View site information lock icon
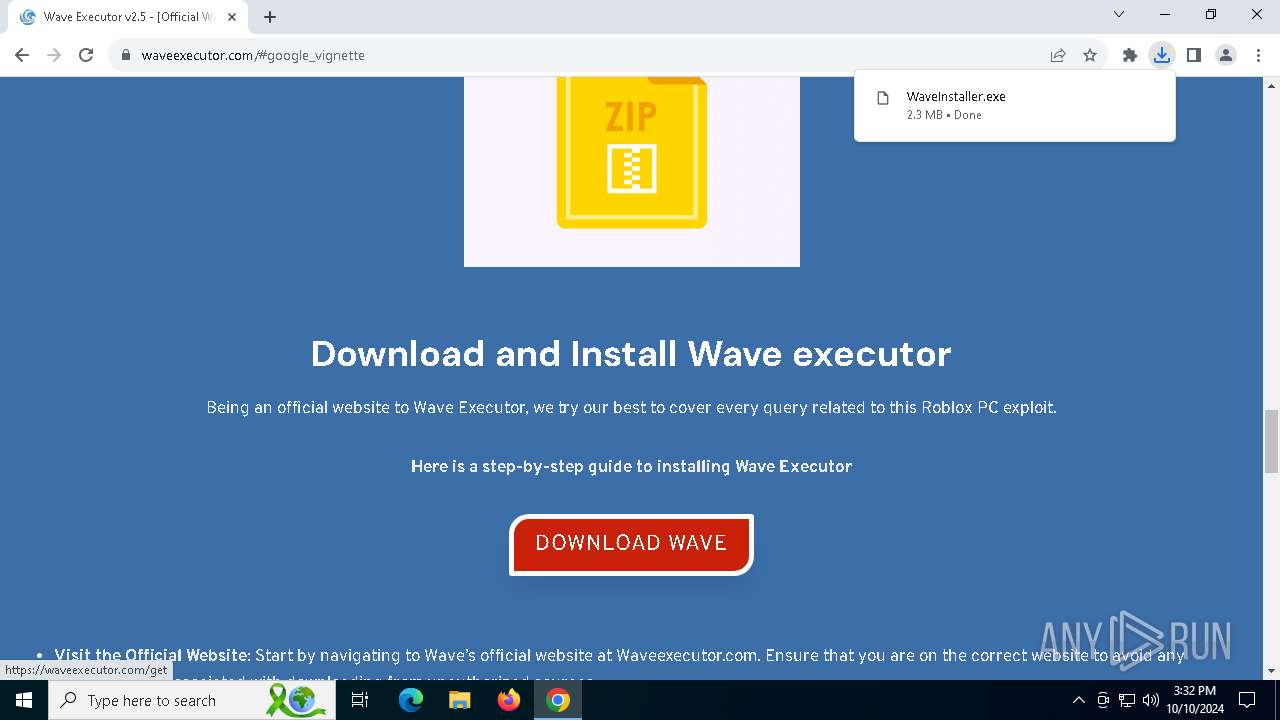This screenshot has height=720, width=1280. (x=126, y=55)
